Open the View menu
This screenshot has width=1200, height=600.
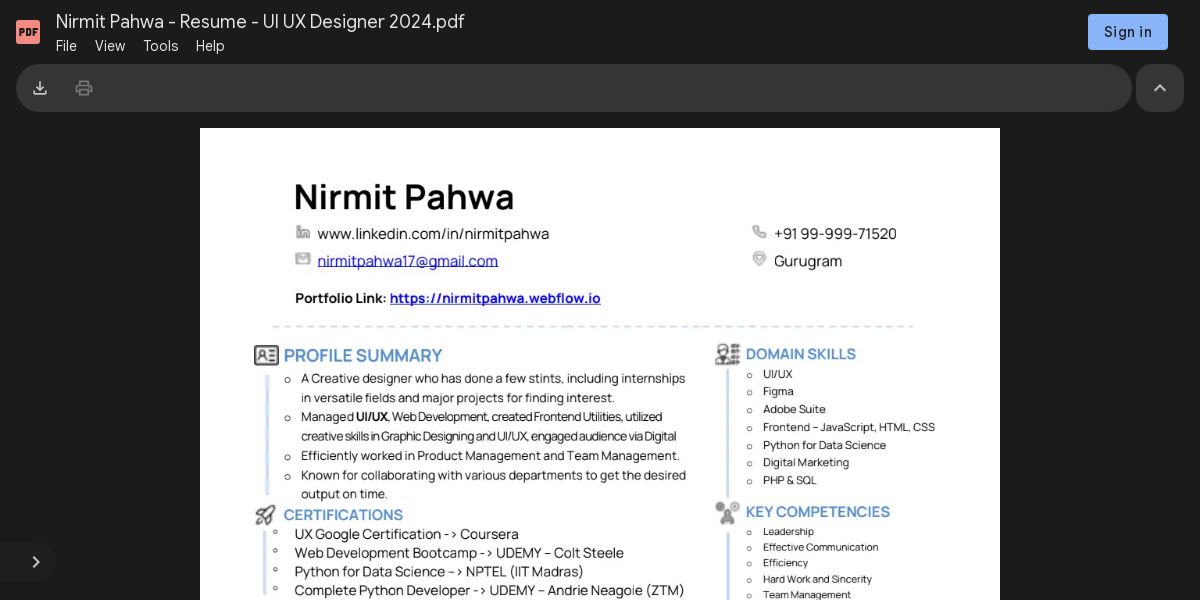click(110, 46)
